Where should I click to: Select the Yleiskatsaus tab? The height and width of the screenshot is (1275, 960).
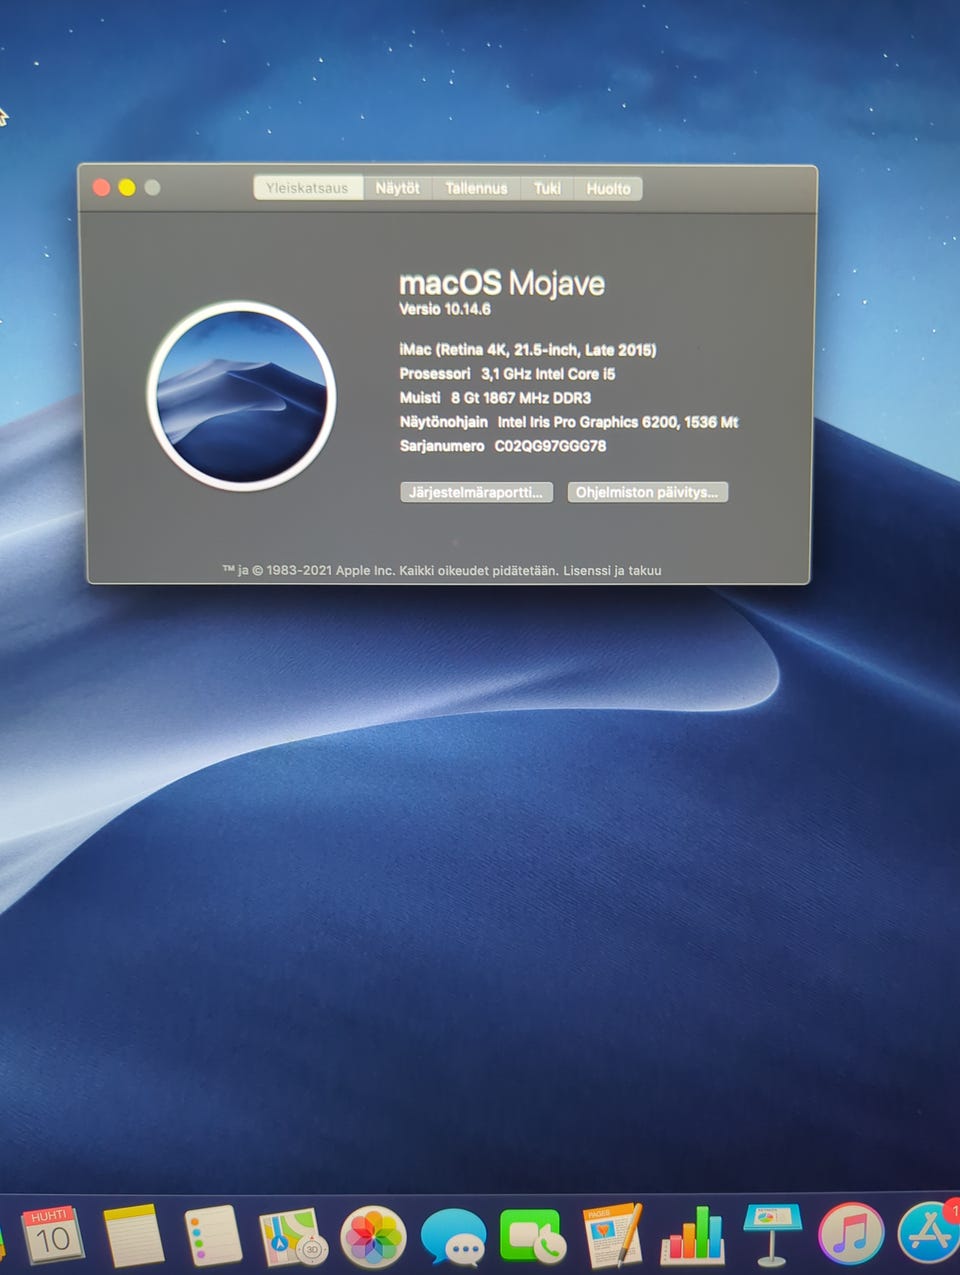(x=308, y=188)
